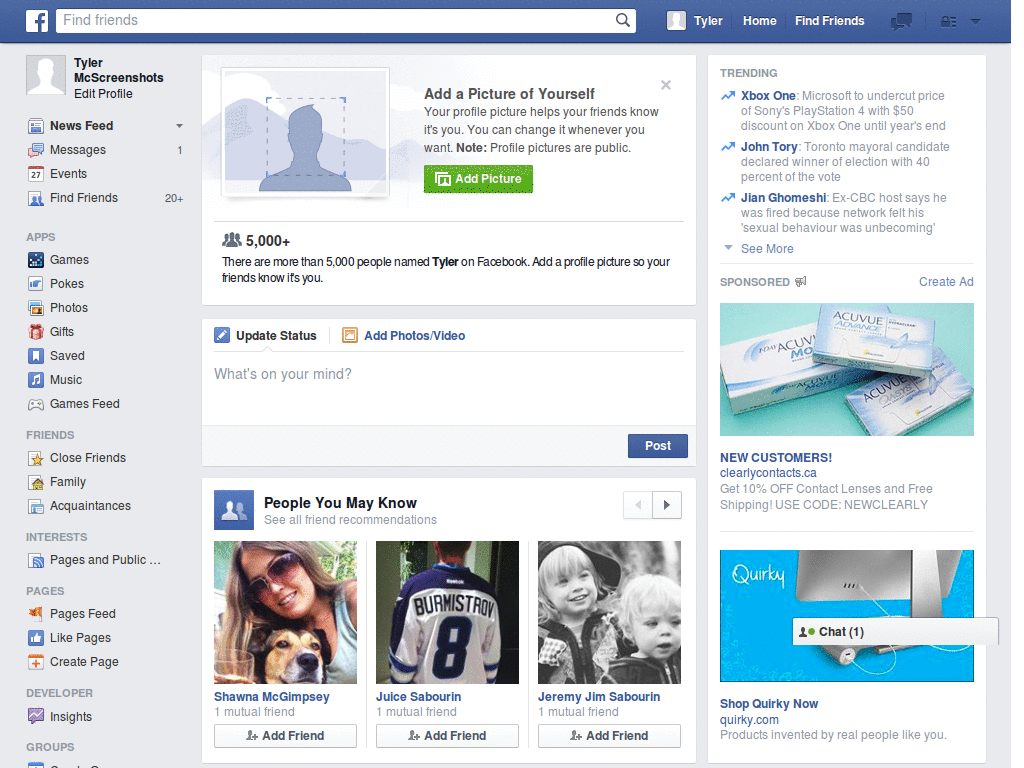Click the Create Ad link
Viewport: 1024px width, 768px height.
pyautogui.click(x=946, y=282)
